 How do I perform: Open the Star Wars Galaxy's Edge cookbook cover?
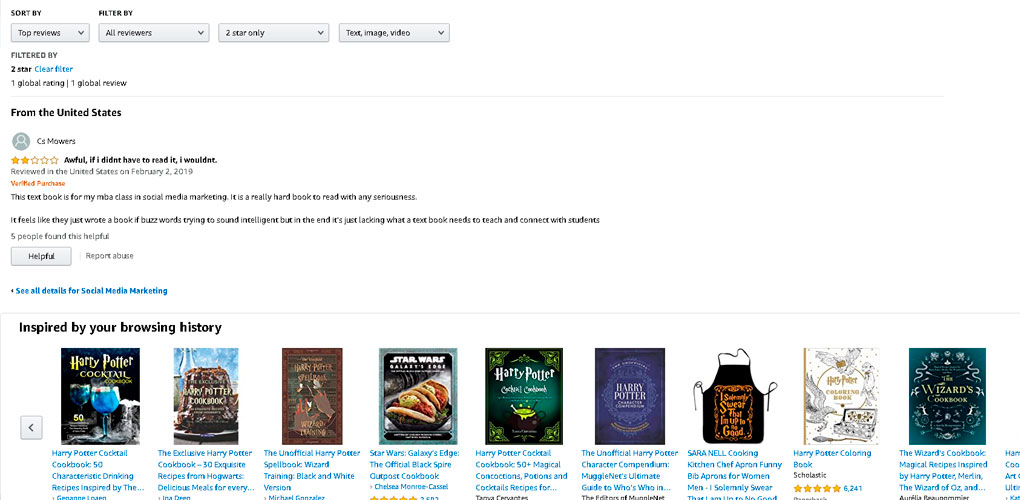(418, 396)
